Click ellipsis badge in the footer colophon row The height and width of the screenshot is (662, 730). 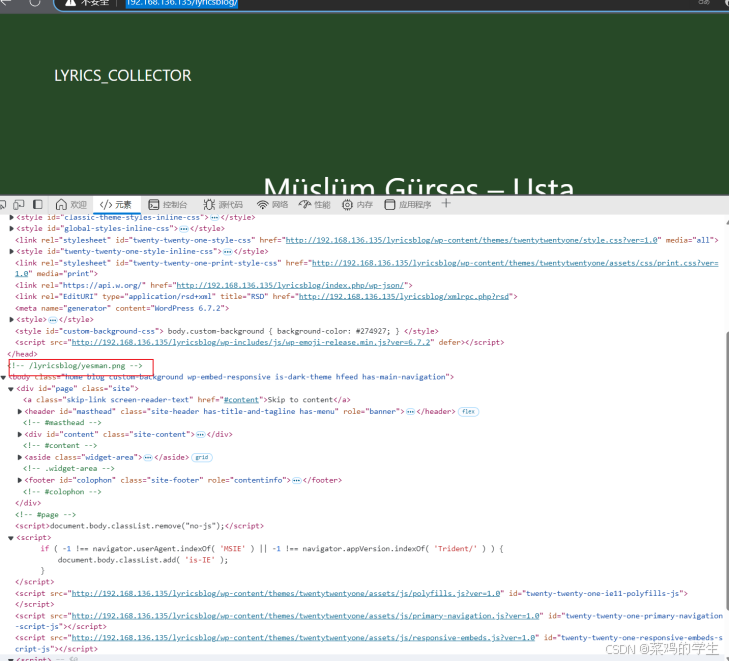[297, 480]
